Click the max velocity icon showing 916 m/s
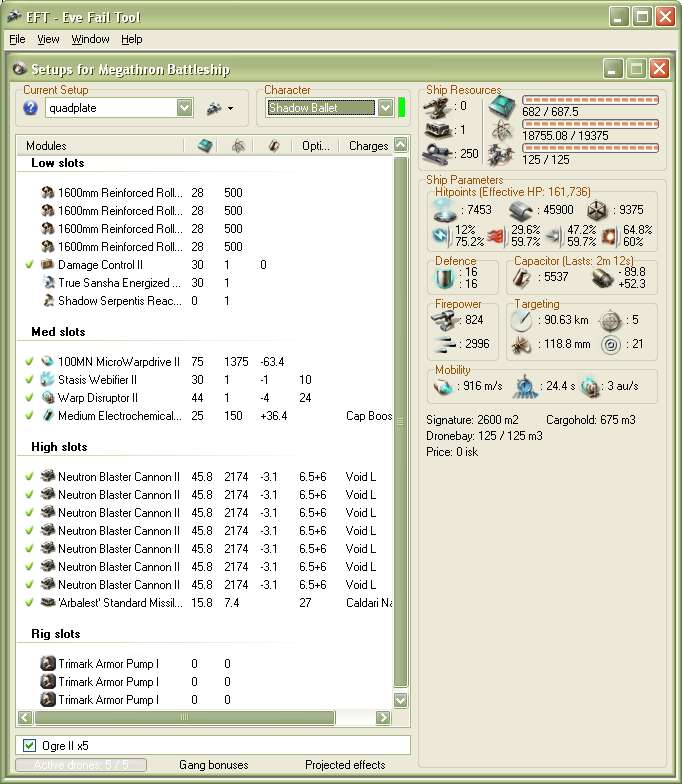Viewport: 682px width, 784px height. click(443, 386)
